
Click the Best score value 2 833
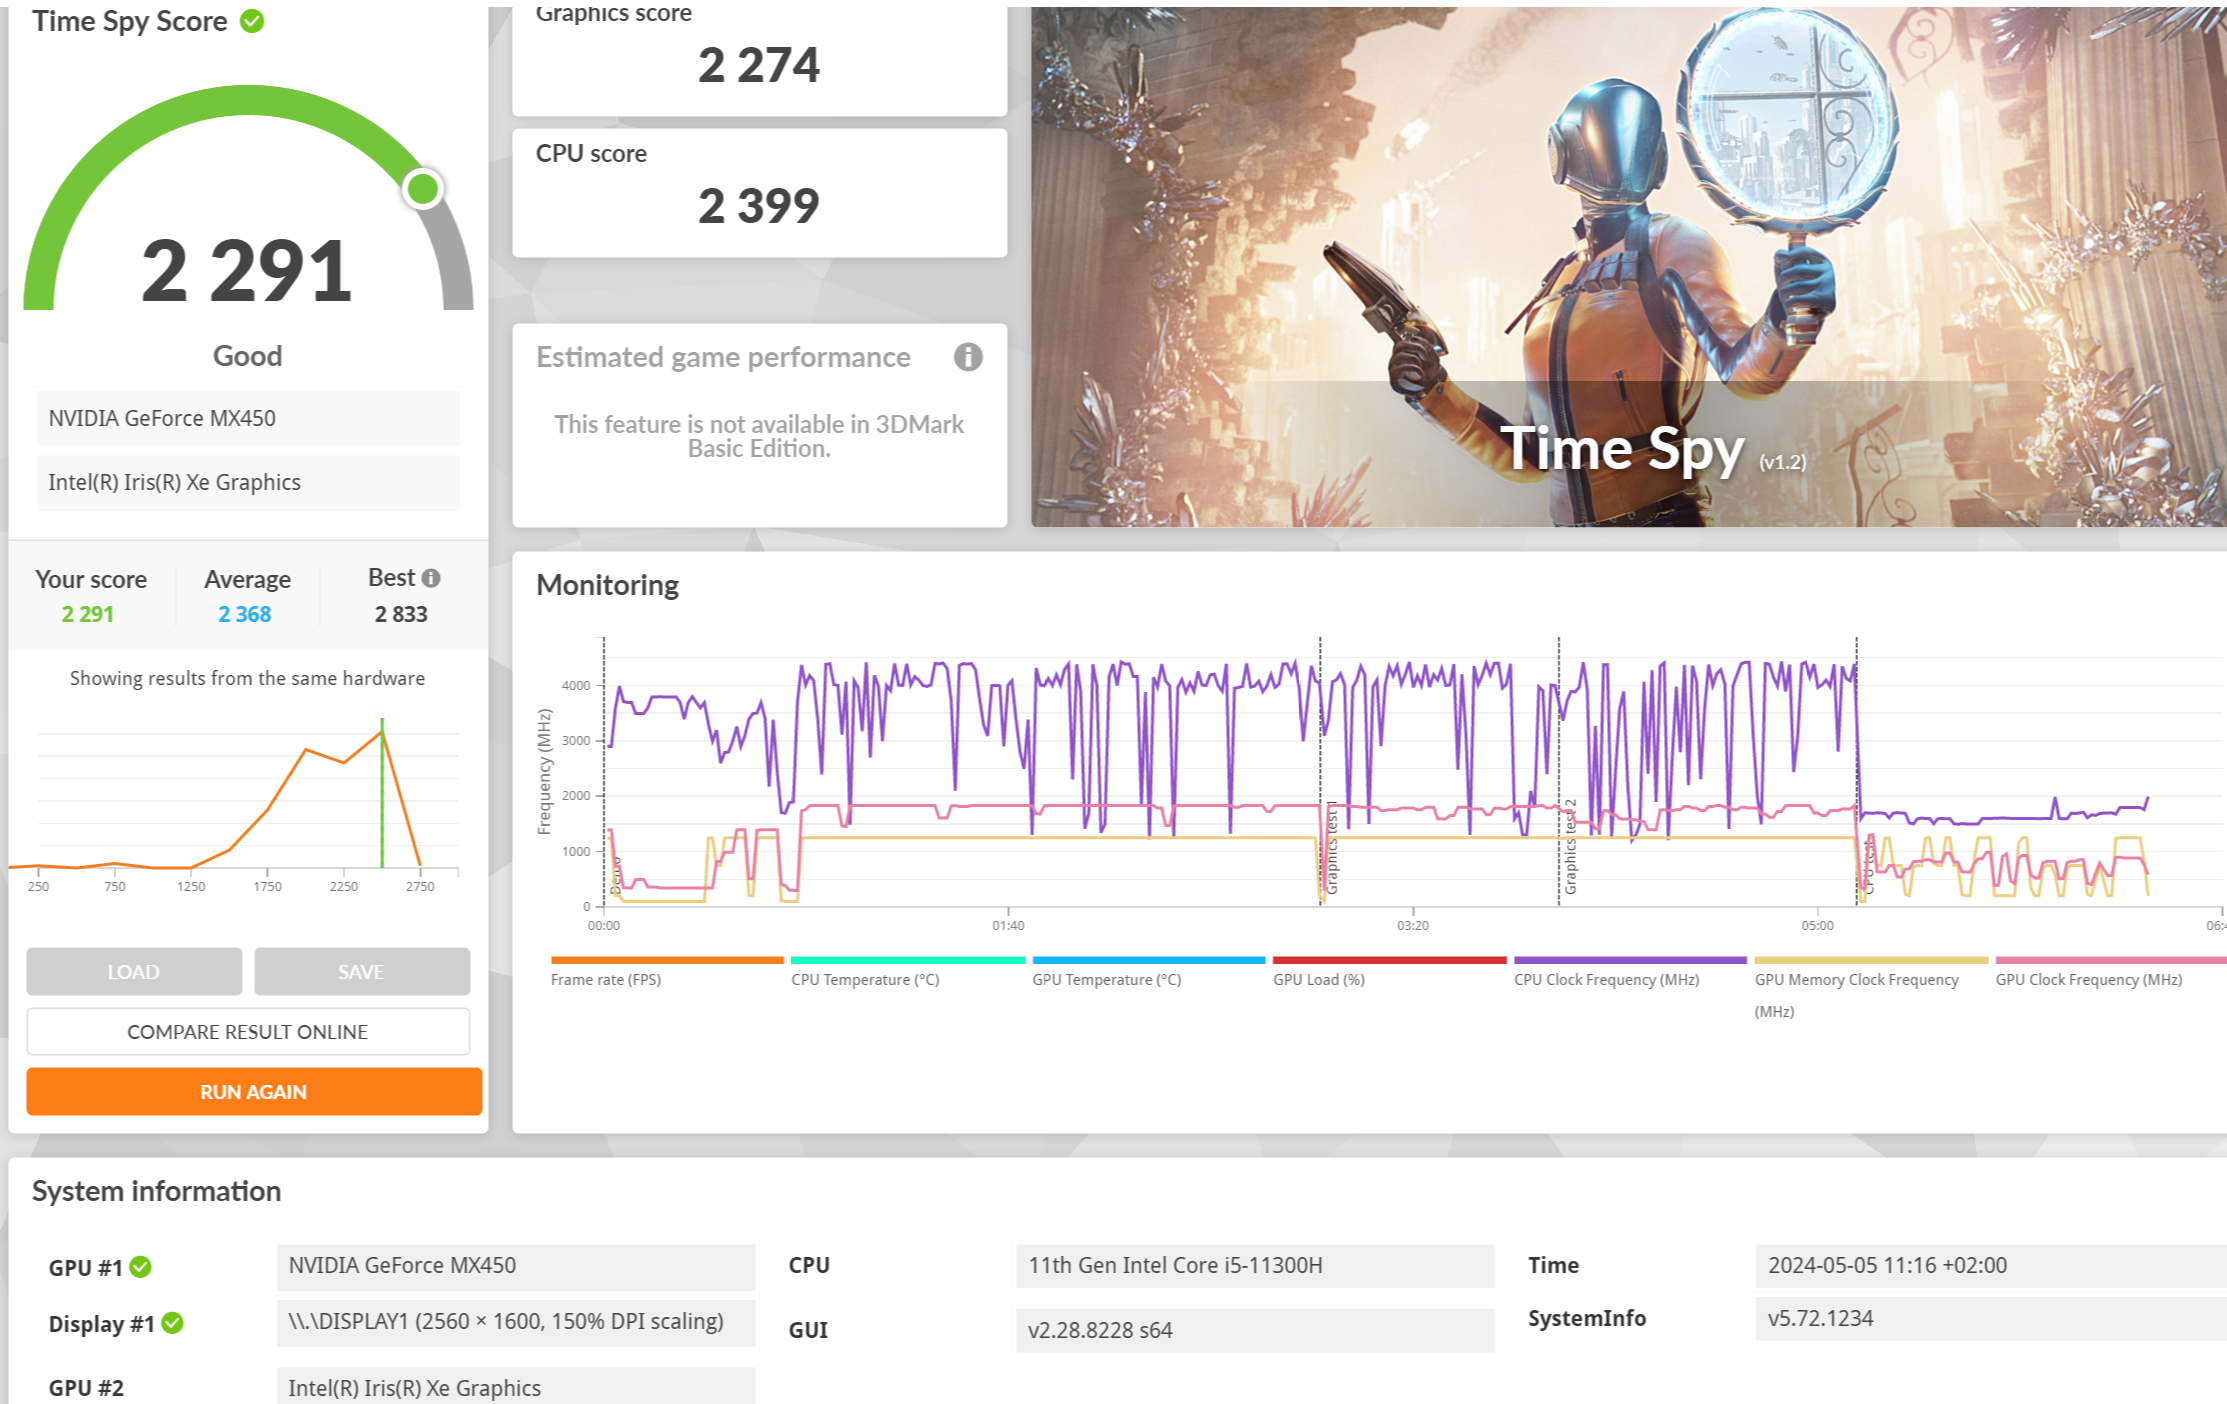pos(401,614)
